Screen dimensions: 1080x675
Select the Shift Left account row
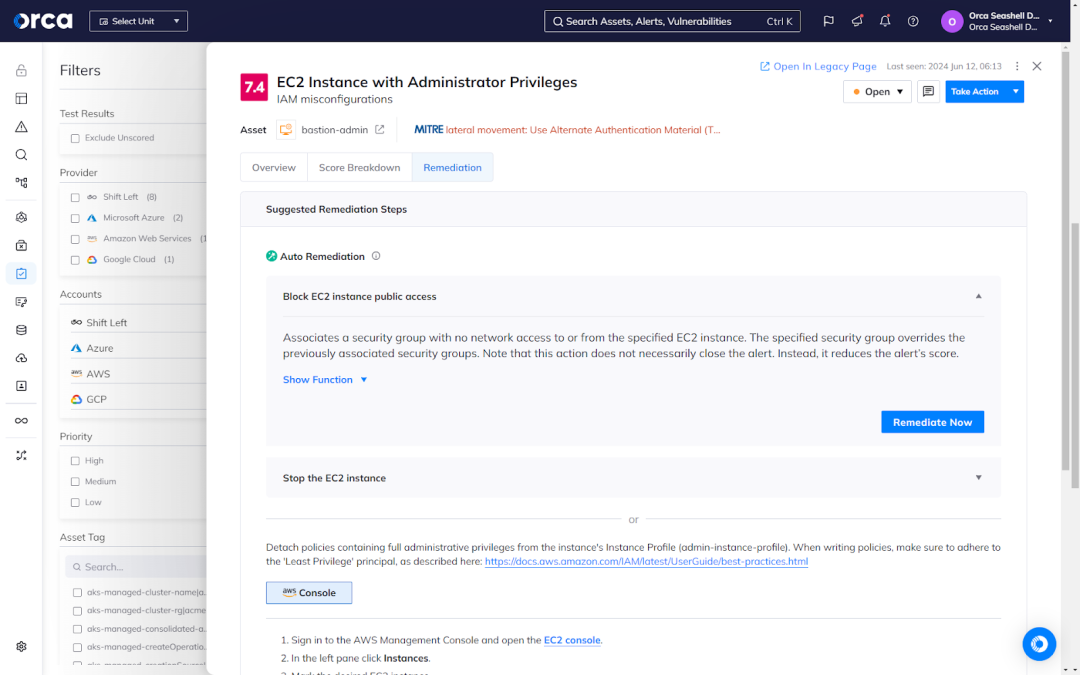(138, 322)
